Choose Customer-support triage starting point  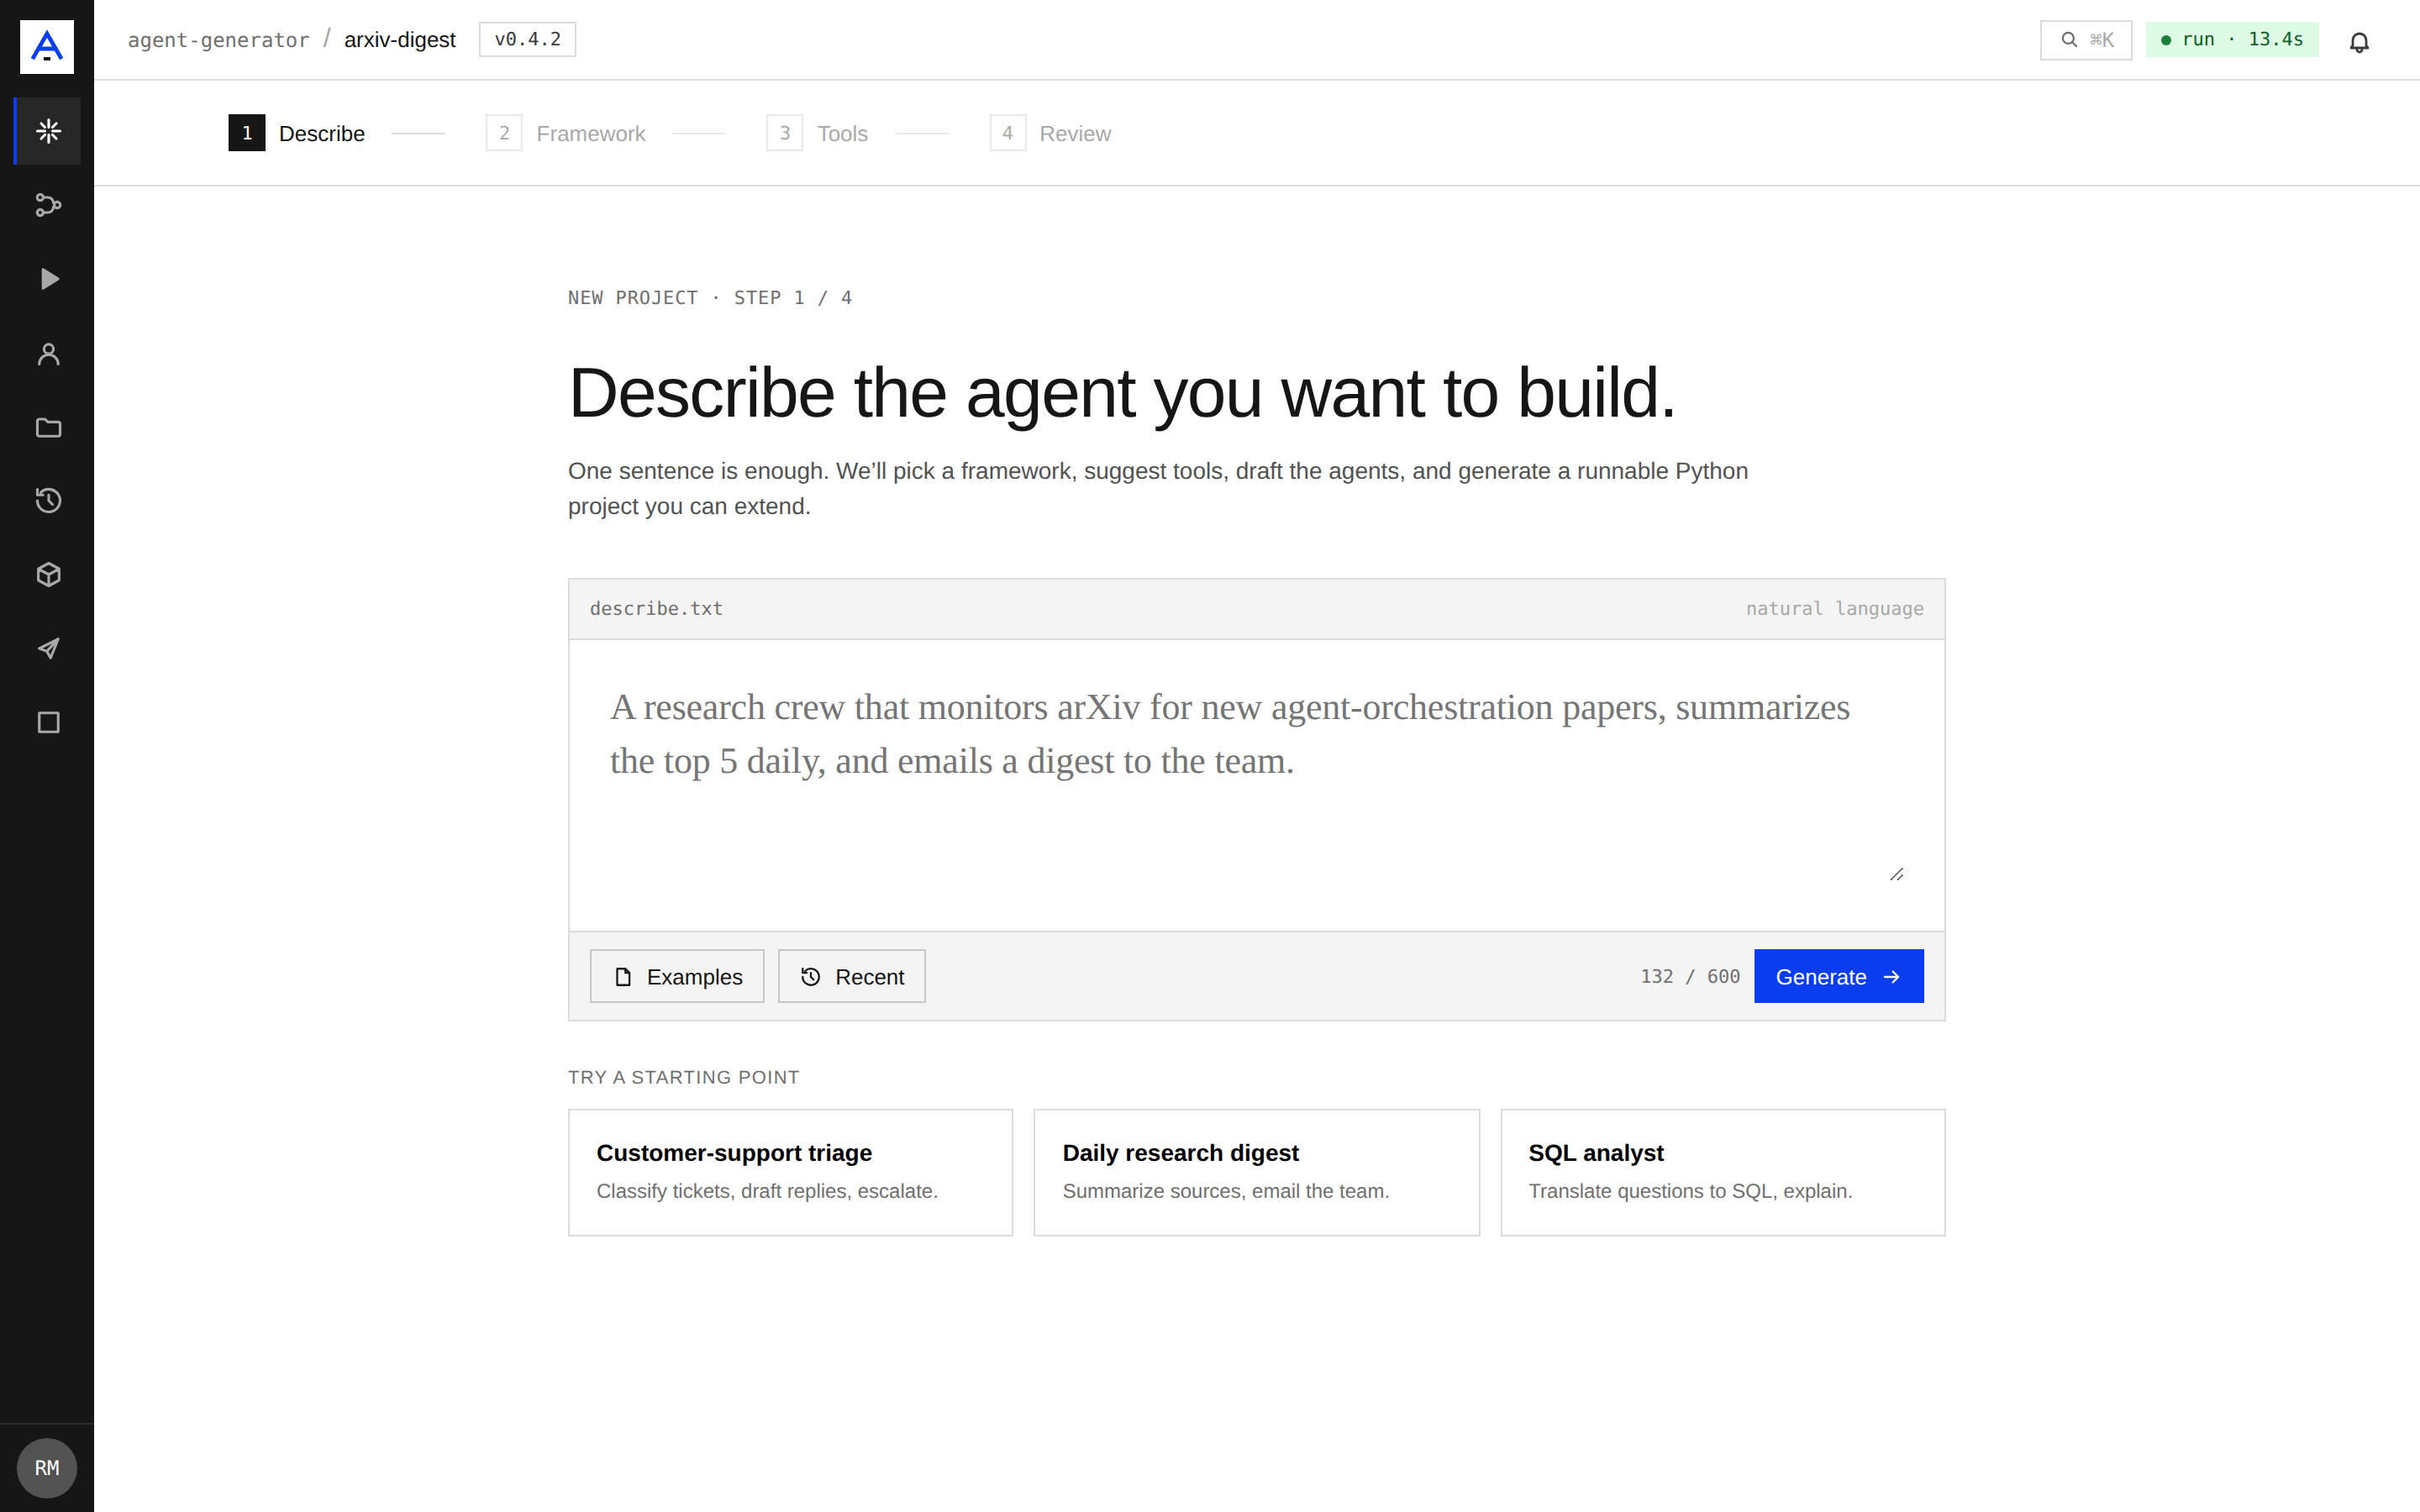click(x=790, y=1172)
